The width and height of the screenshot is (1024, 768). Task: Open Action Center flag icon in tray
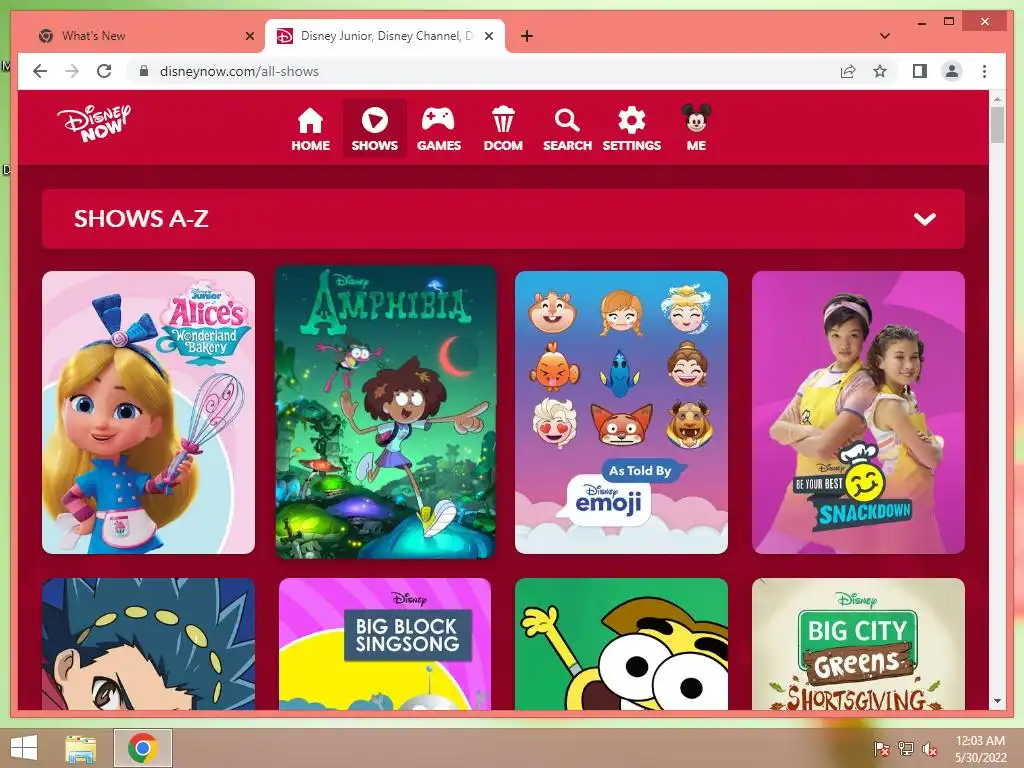(881, 749)
